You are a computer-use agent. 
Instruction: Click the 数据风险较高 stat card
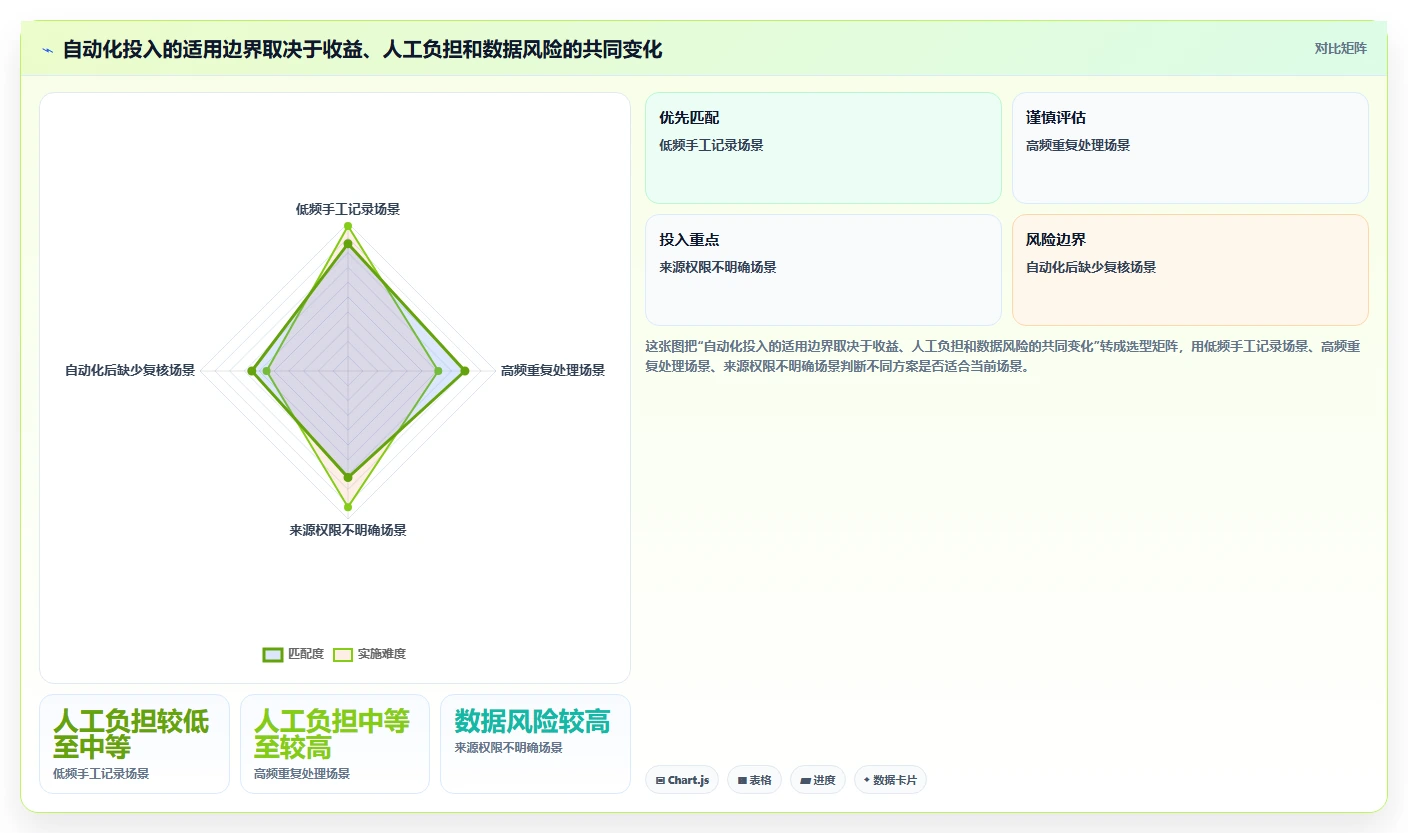(x=535, y=744)
